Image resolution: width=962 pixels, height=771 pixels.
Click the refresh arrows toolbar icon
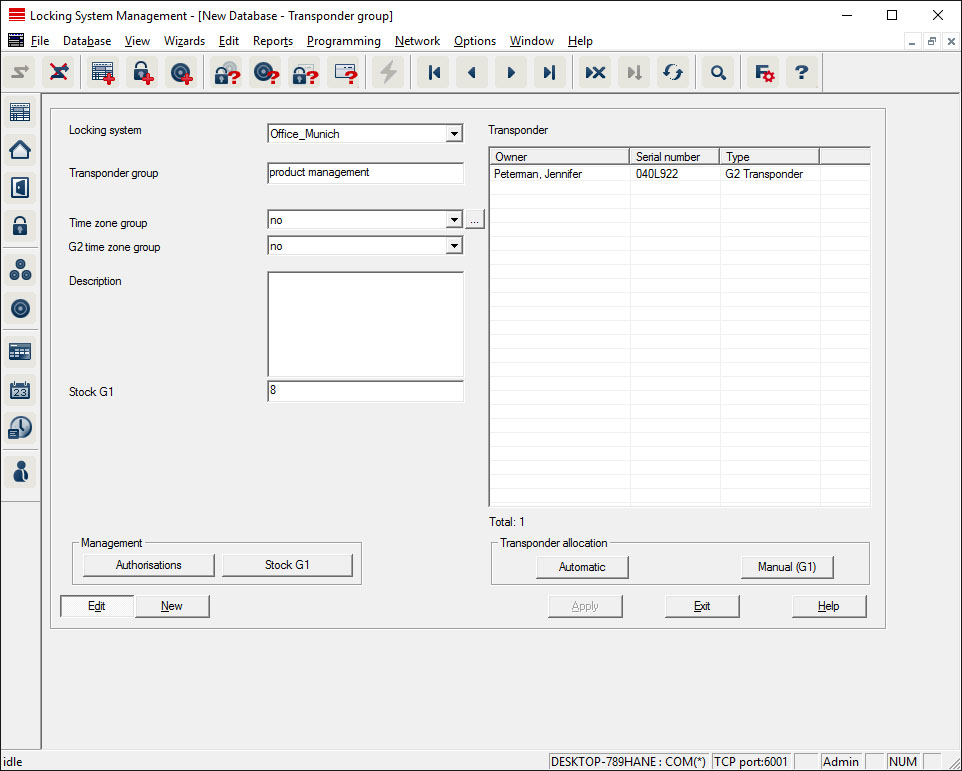click(x=673, y=73)
